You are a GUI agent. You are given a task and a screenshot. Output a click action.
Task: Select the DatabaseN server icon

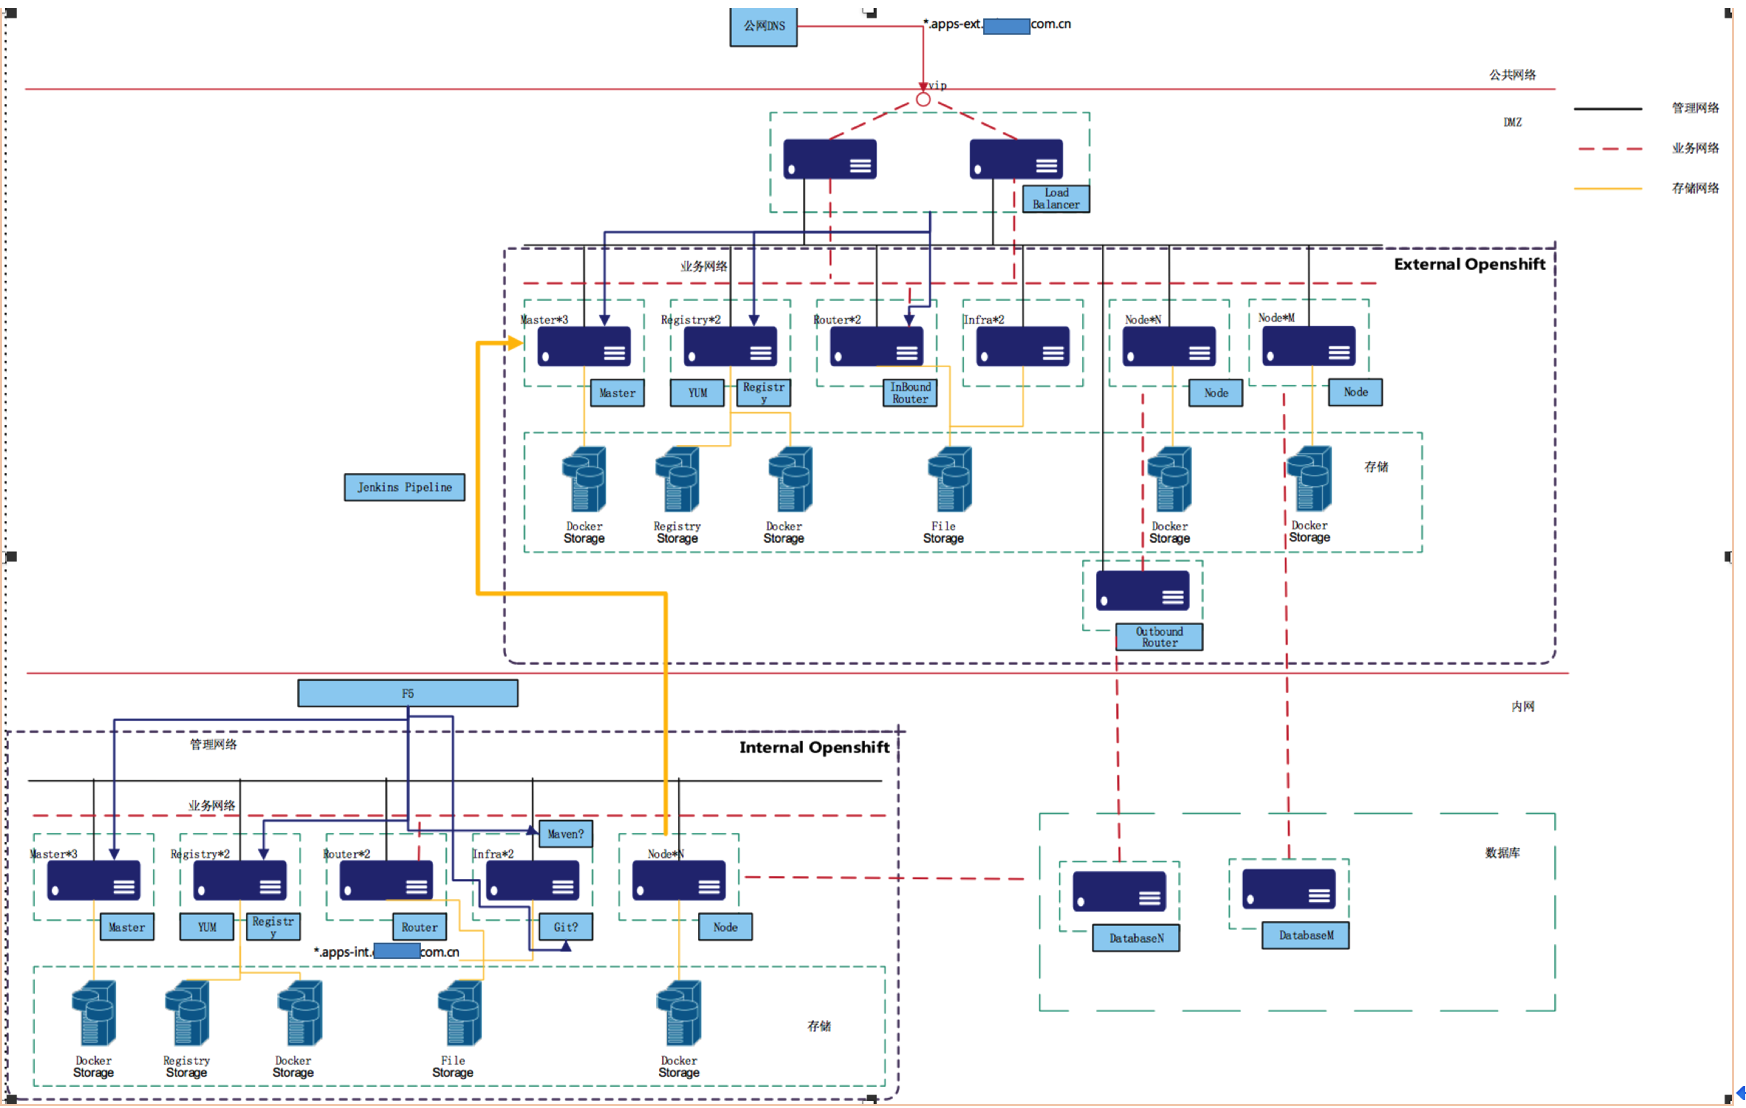point(1120,891)
